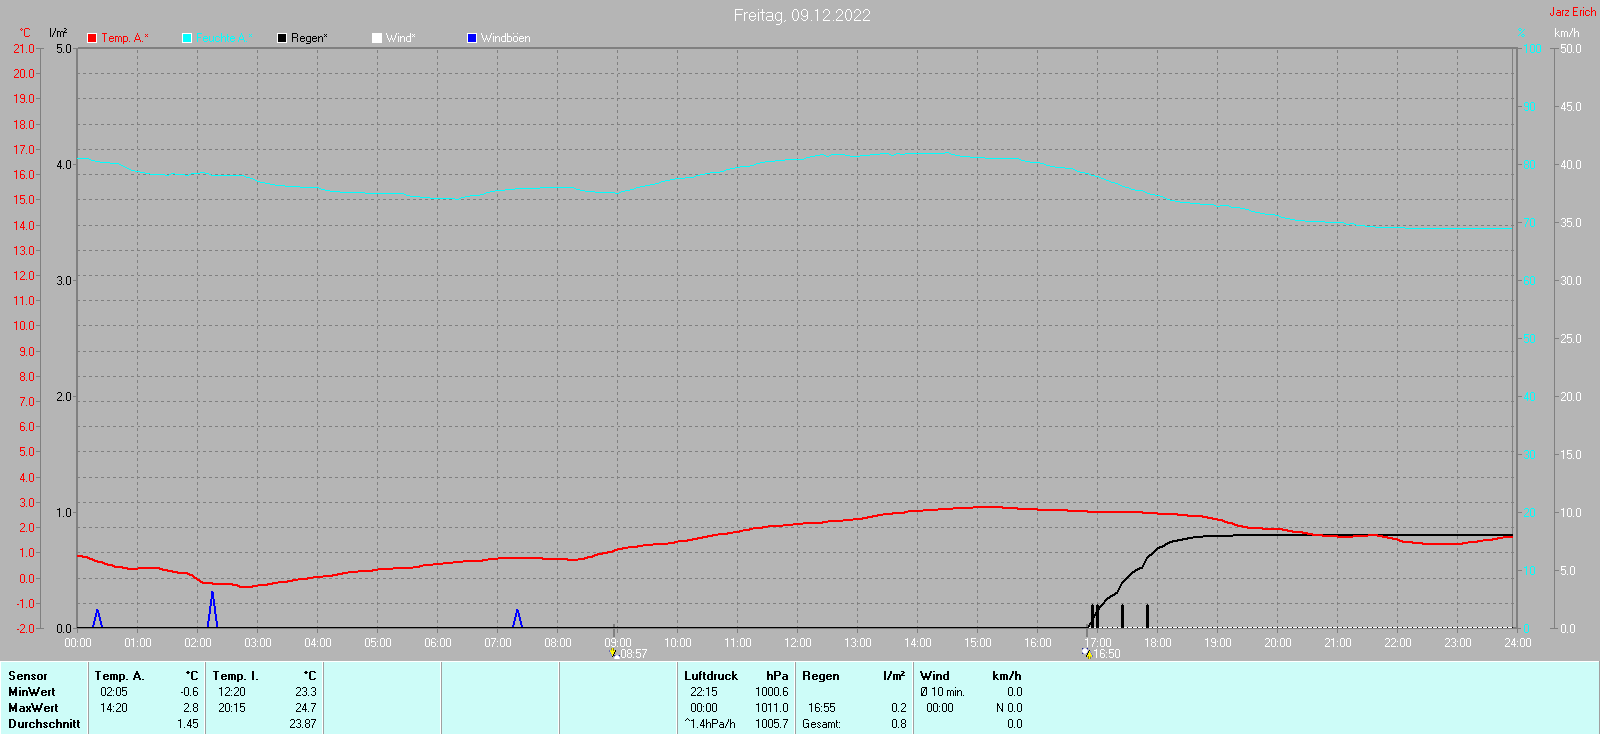Image resolution: width=1600 pixels, height=734 pixels.
Task: Select the Windböen legend label
Action: pyautogui.click(x=506, y=38)
